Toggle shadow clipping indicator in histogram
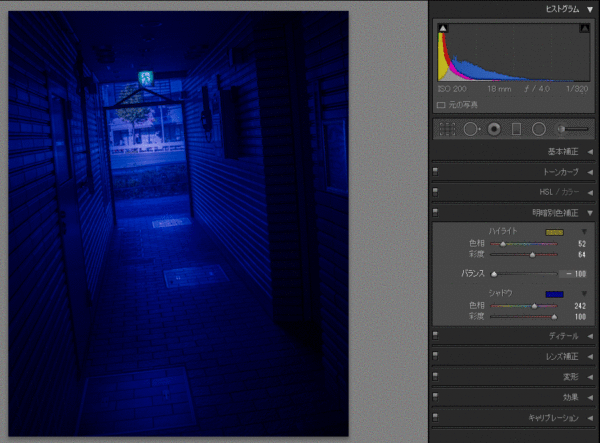 point(443,28)
